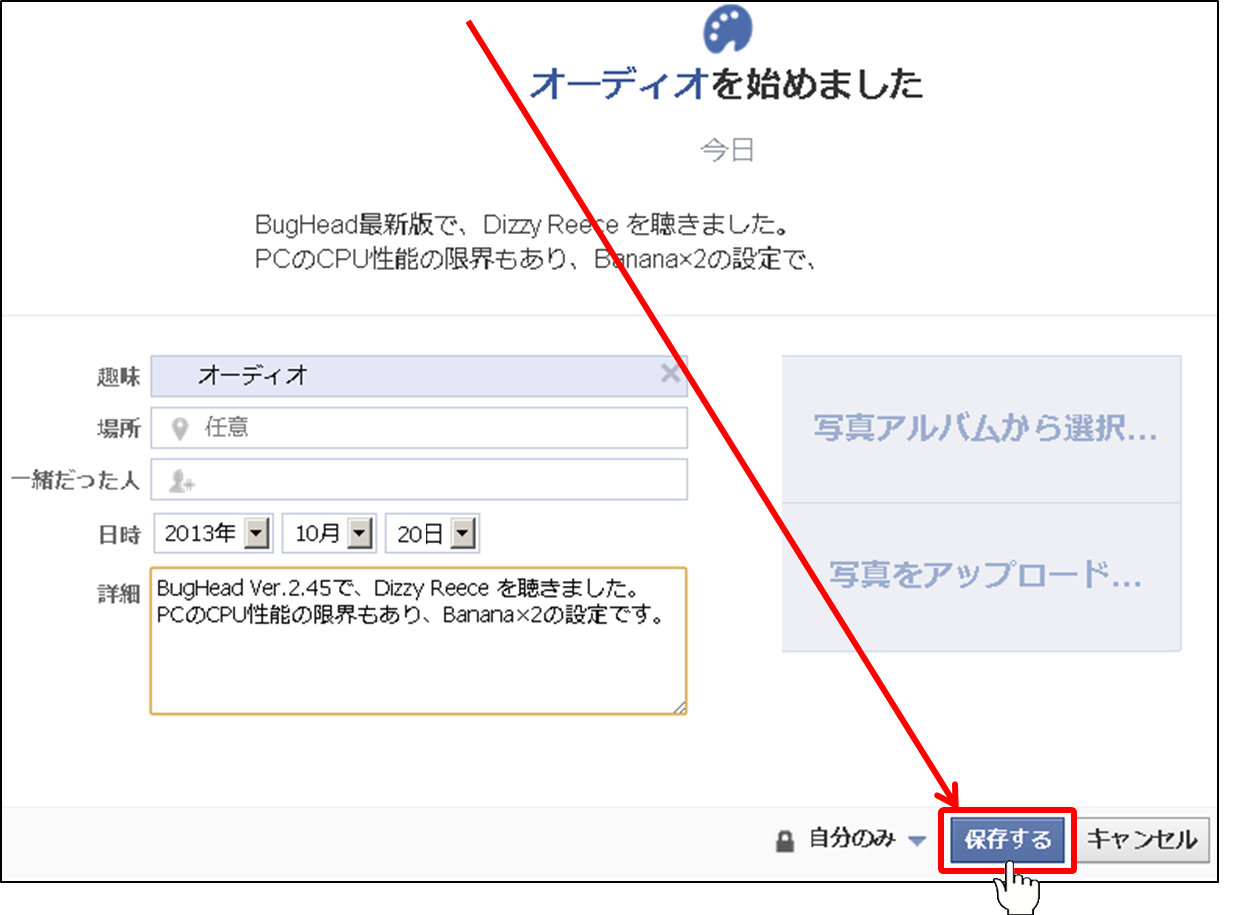Click the 今日 date text under title

[726, 151]
